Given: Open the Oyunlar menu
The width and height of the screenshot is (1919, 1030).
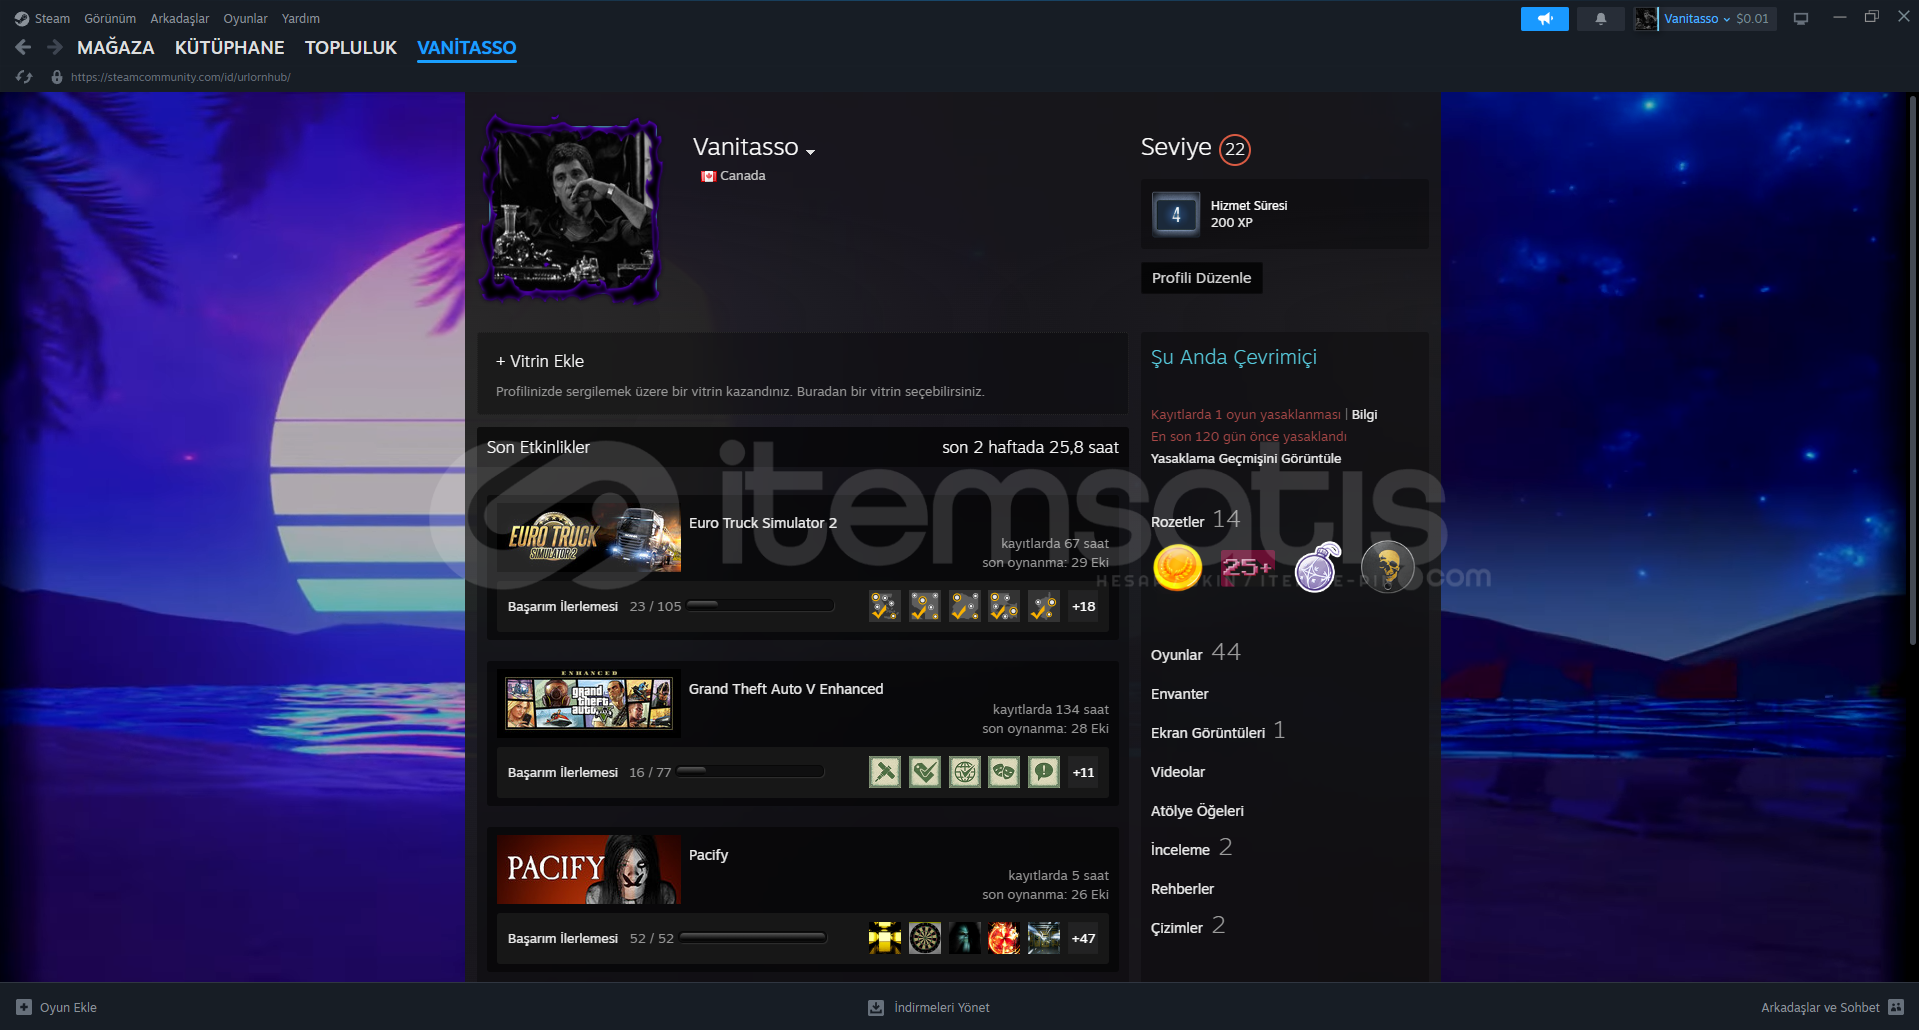Looking at the screenshot, I should 245,19.
